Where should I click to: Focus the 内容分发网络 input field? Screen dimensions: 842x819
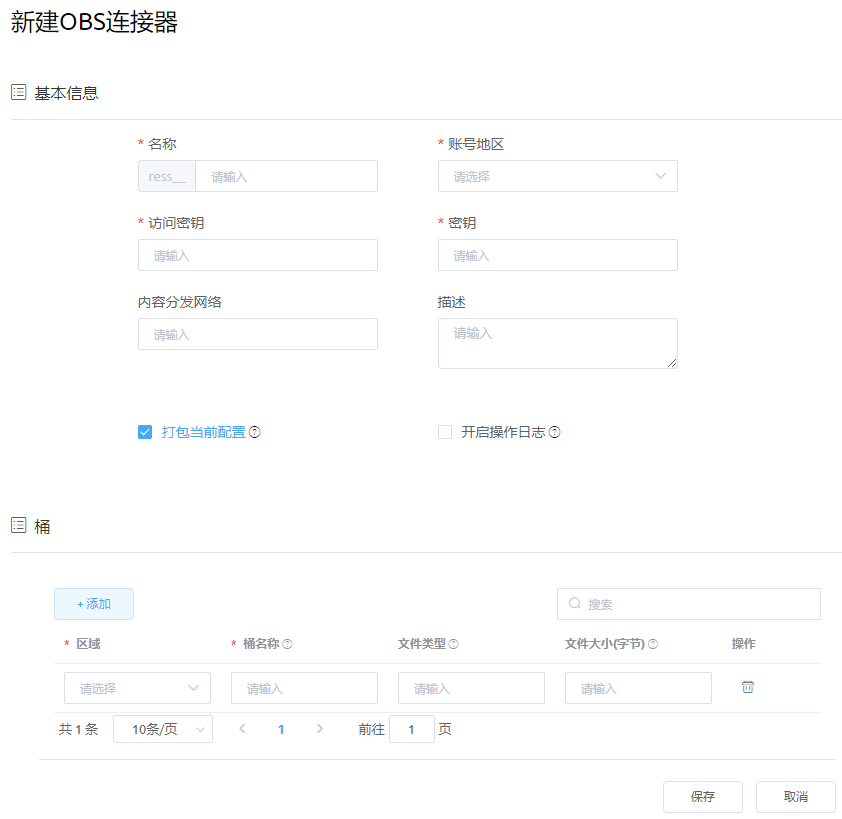(258, 334)
